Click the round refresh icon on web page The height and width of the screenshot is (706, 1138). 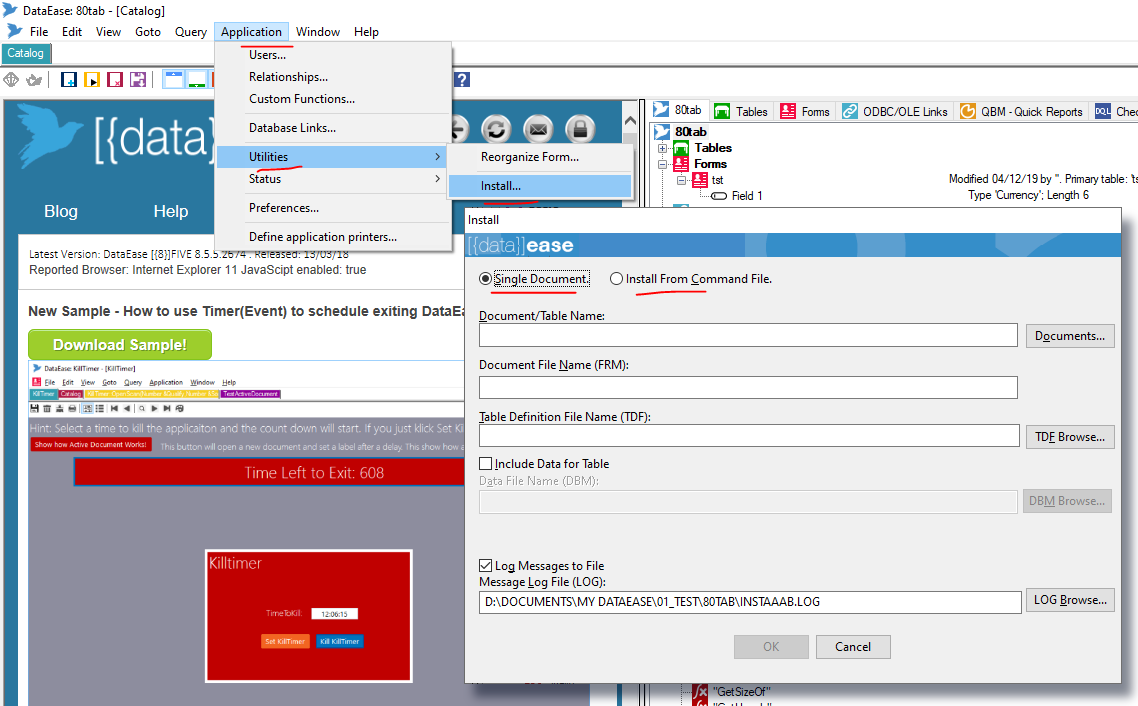coord(496,130)
